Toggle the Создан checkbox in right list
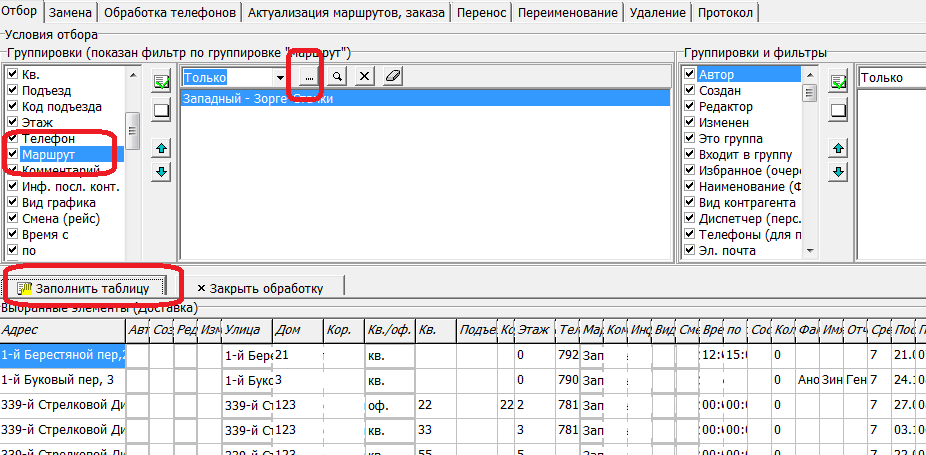This screenshot has height=455, width=926. pyautogui.click(x=690, y=91)
